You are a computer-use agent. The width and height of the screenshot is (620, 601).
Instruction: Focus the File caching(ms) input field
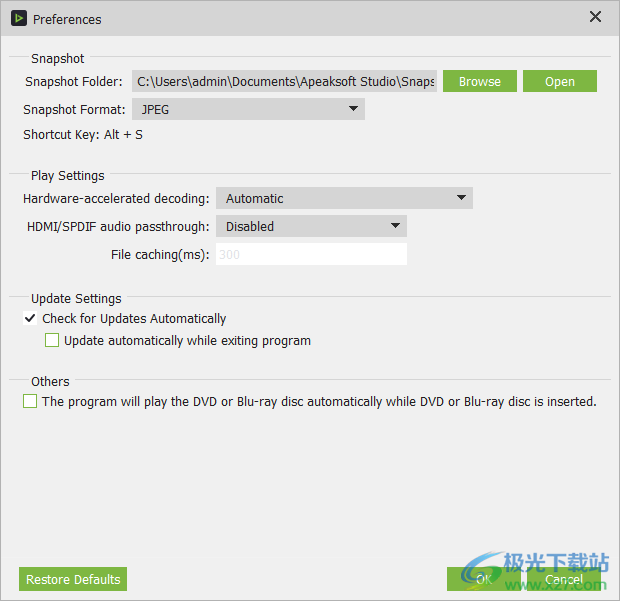point(311,255)
